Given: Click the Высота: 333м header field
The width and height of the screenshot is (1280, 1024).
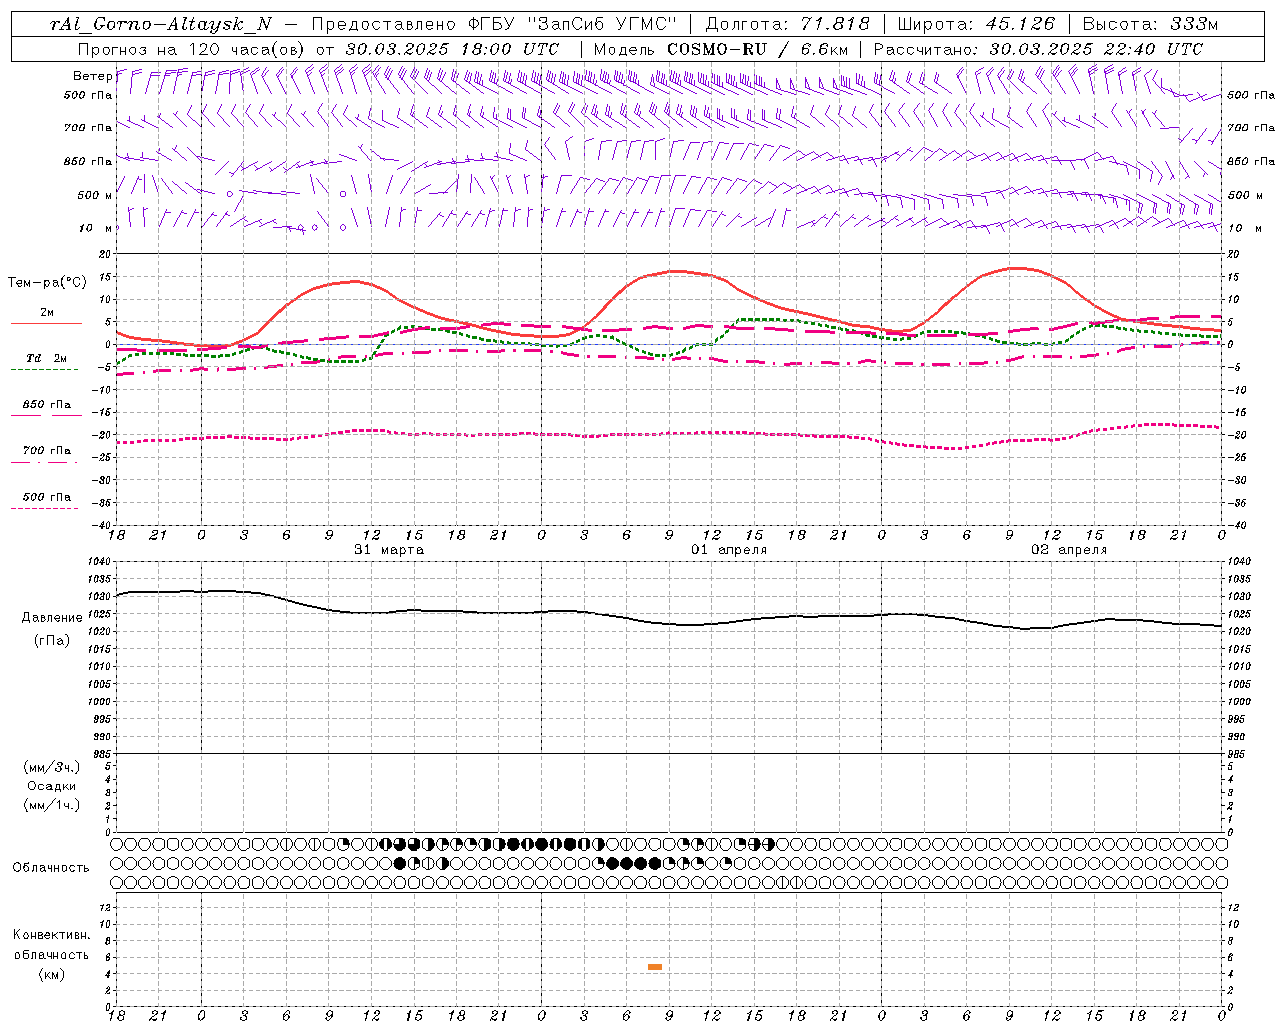Looking at the screenshot, I should pos(1151,25).
